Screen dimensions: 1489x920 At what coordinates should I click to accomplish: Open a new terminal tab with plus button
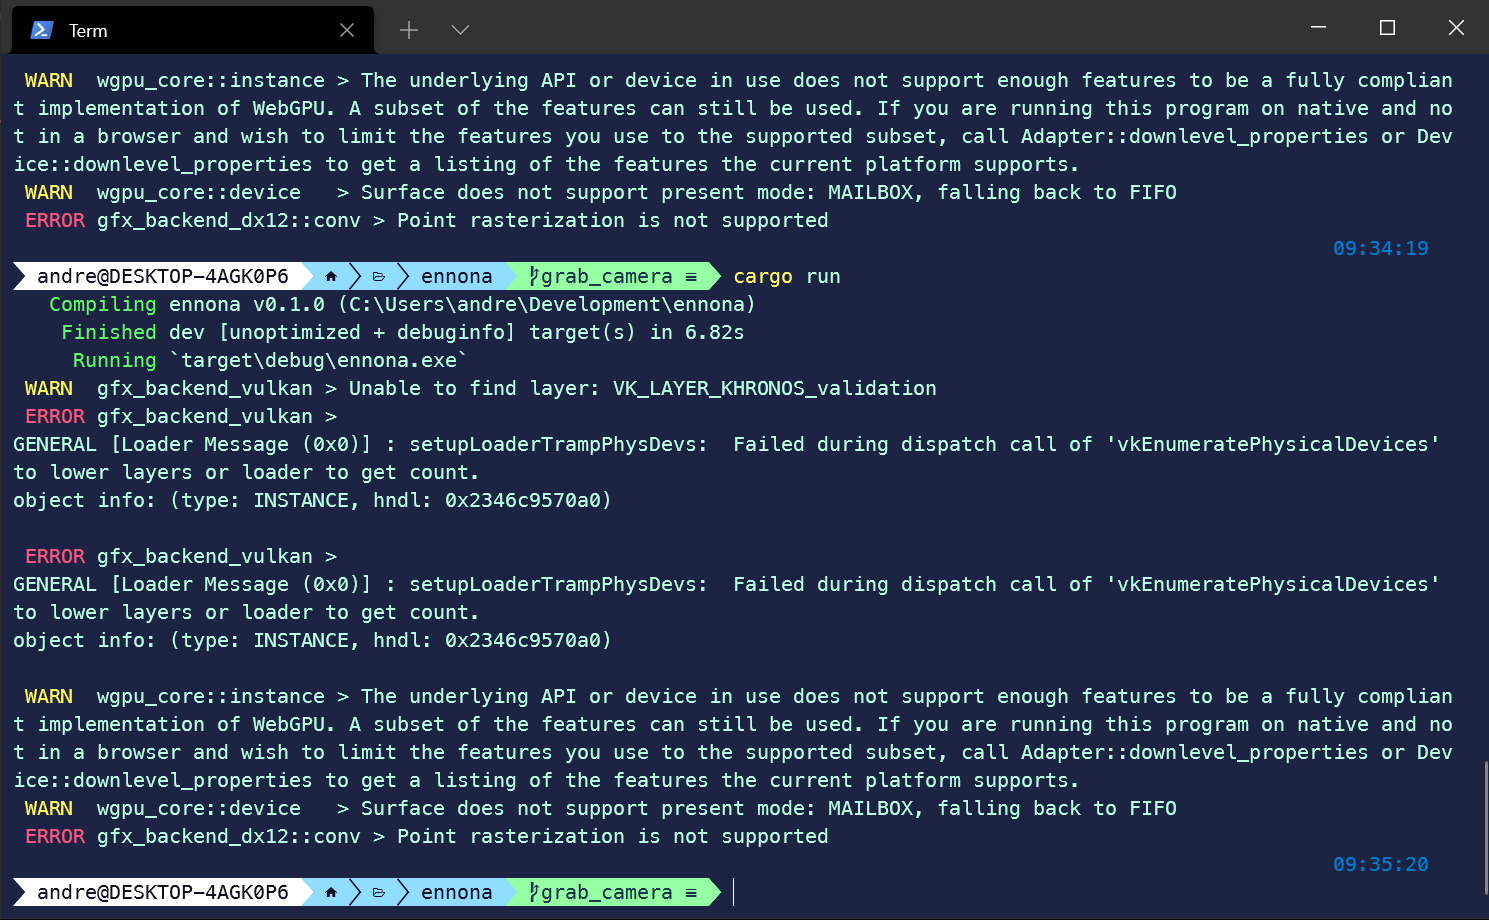coord(408,30)
